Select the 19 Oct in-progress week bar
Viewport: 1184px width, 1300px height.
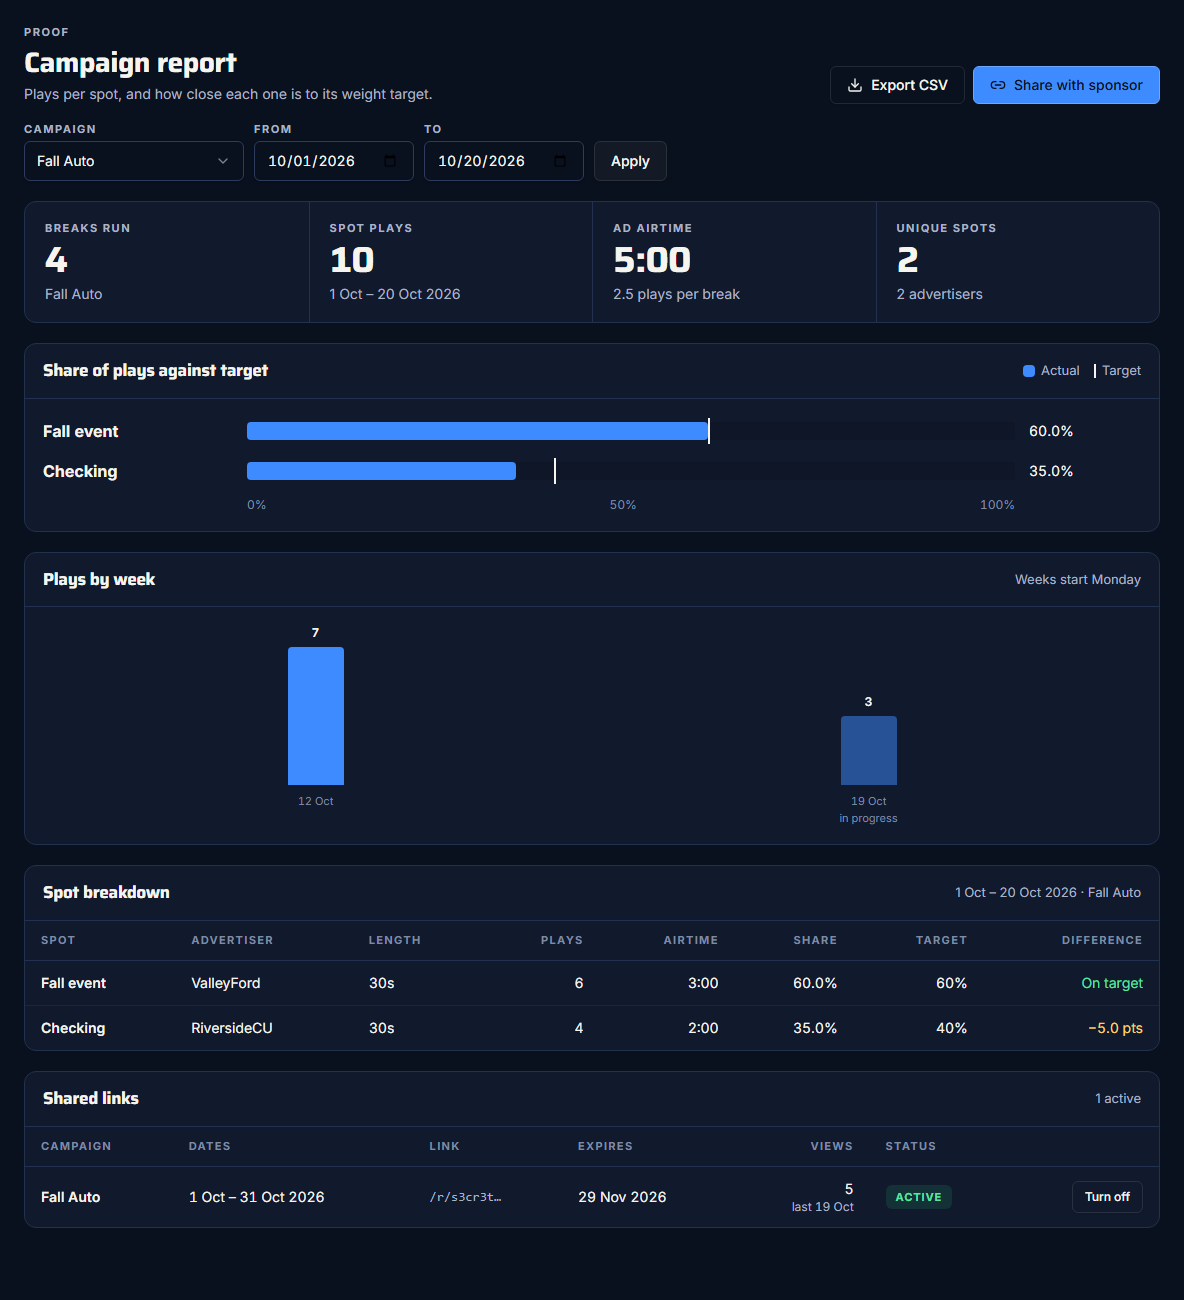869,750
